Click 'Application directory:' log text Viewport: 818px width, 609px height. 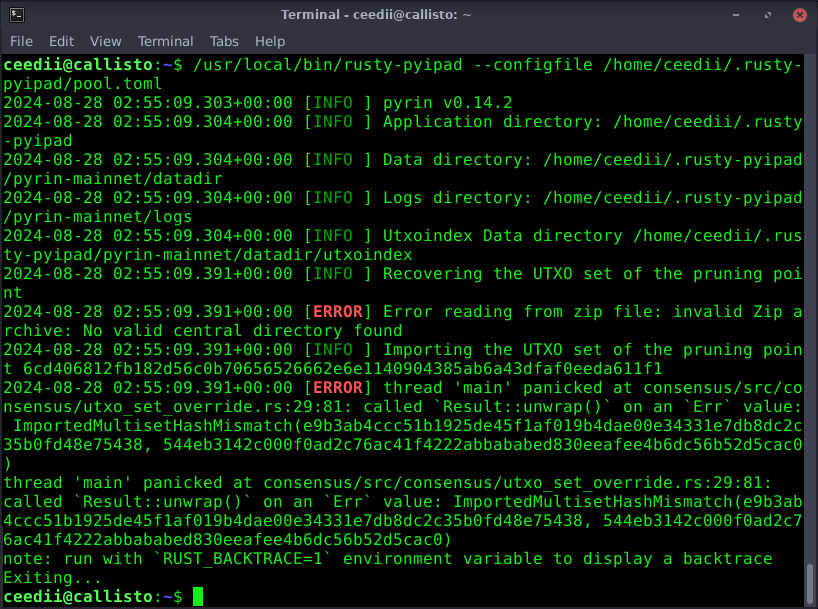click(x=492, y=122)
